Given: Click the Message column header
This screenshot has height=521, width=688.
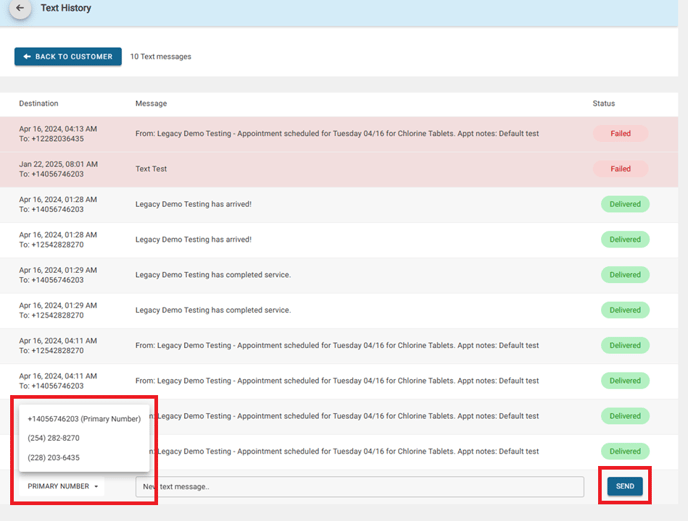Looking at the screenshot, I should pyautogui.click(x=151, y=103).
